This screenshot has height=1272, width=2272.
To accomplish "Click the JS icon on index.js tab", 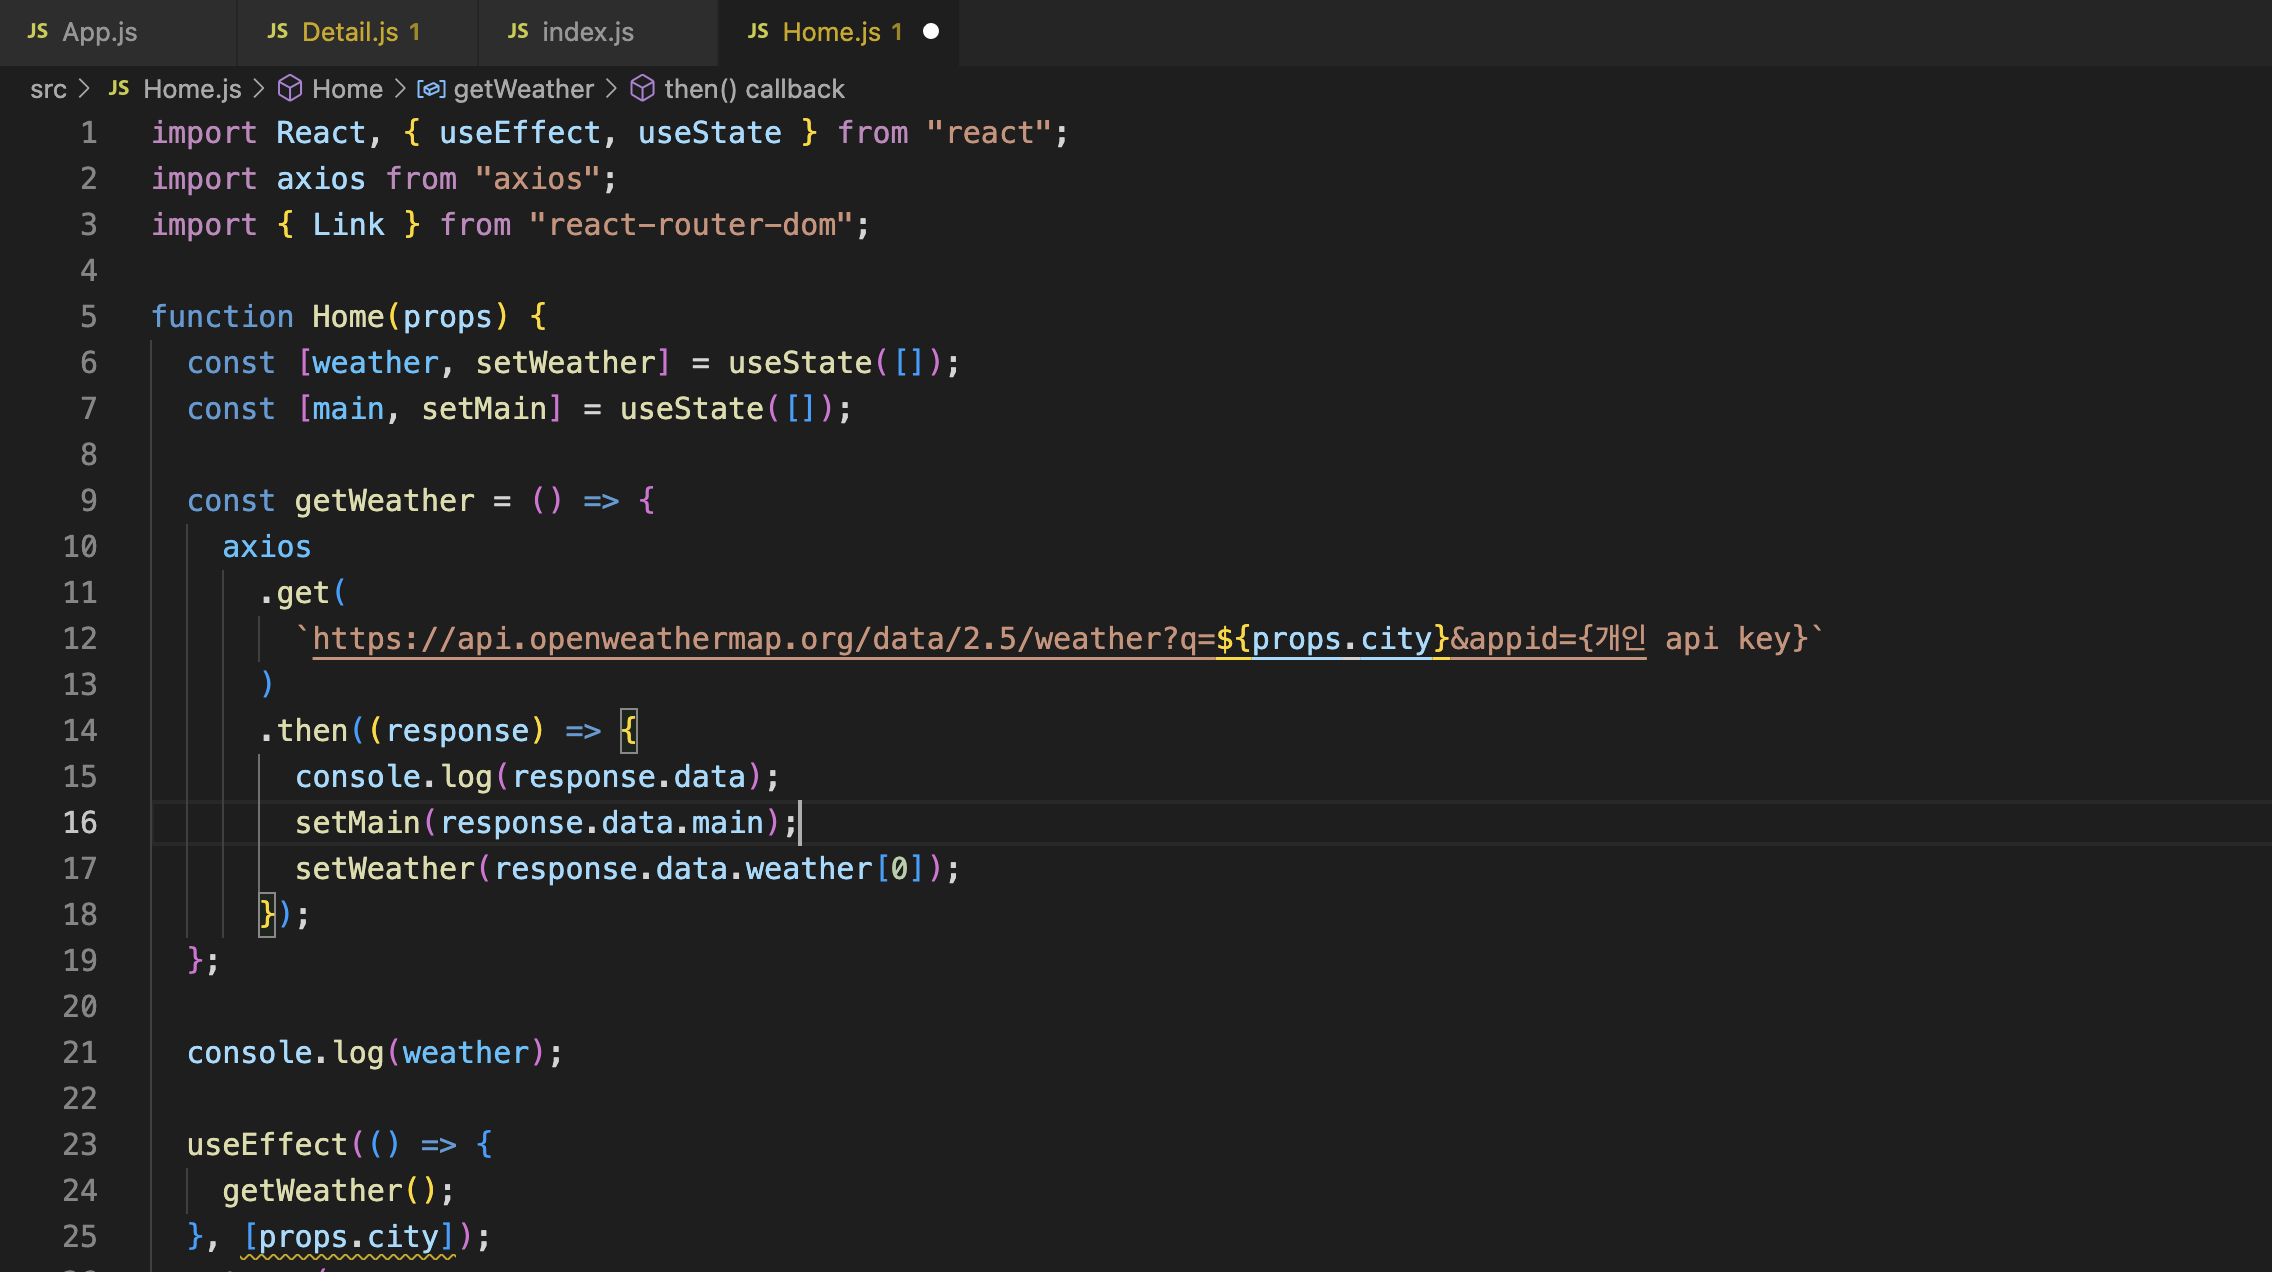I will pyautogui.click(x=518, y=31).
